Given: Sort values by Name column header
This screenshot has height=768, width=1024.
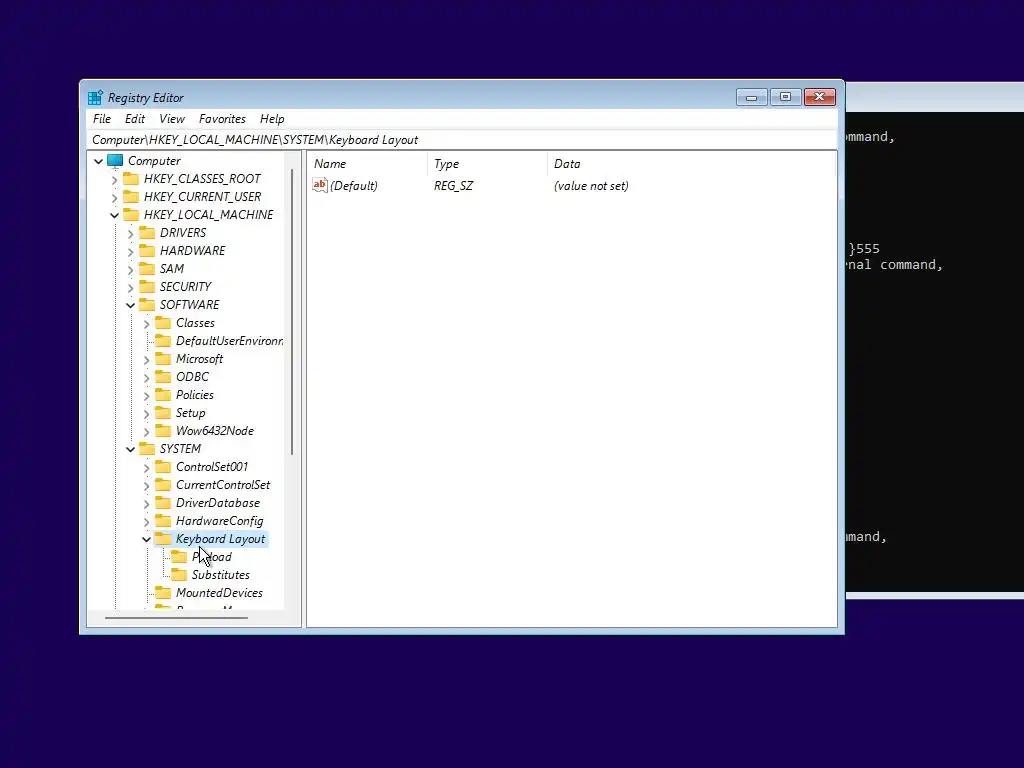Looking at the screenshot, I should point(367,164).
